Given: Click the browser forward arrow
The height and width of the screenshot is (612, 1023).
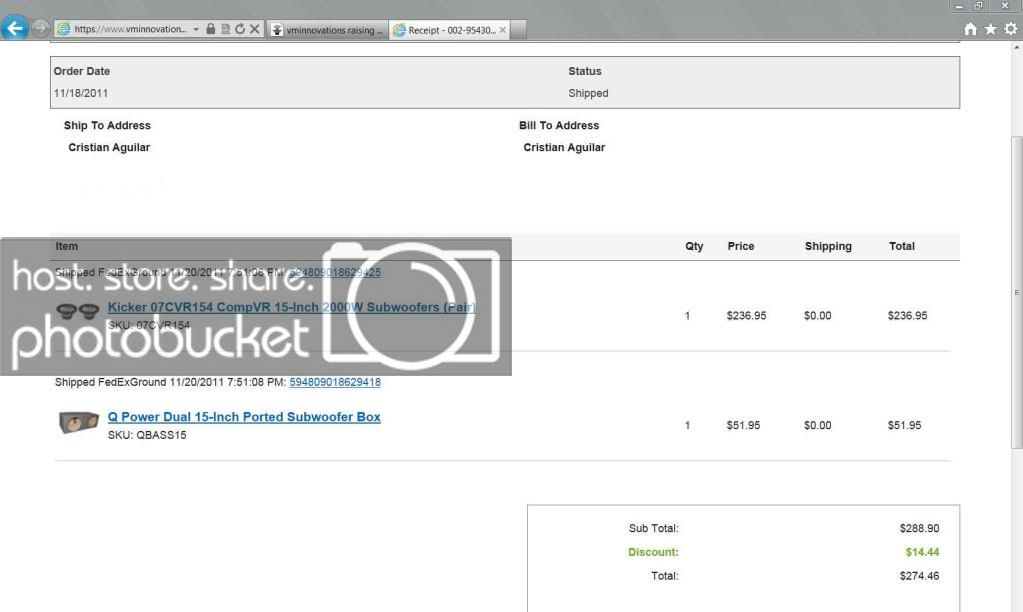Looking at the screenshot, I should click(x=40, y=28).
